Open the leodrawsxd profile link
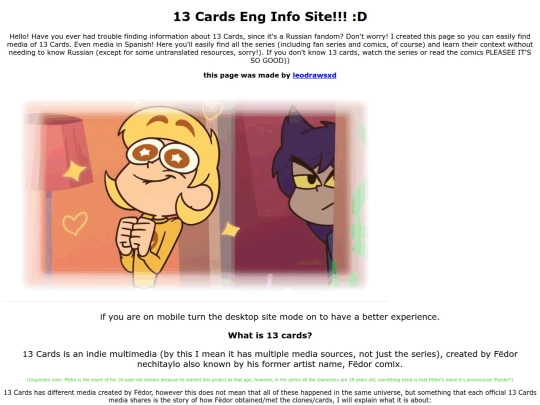Viewport: 540px width, 405px height. coord(314,75)
